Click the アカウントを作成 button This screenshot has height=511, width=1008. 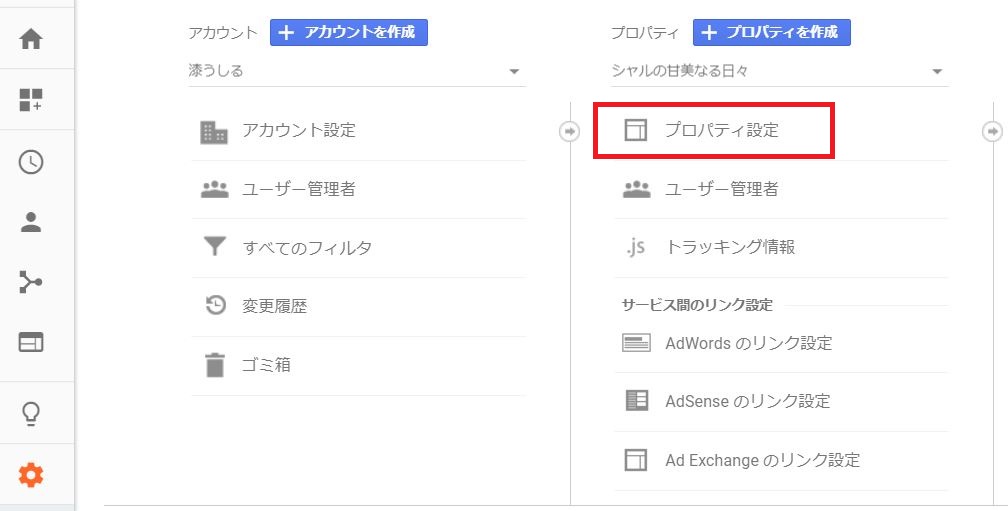348,32
